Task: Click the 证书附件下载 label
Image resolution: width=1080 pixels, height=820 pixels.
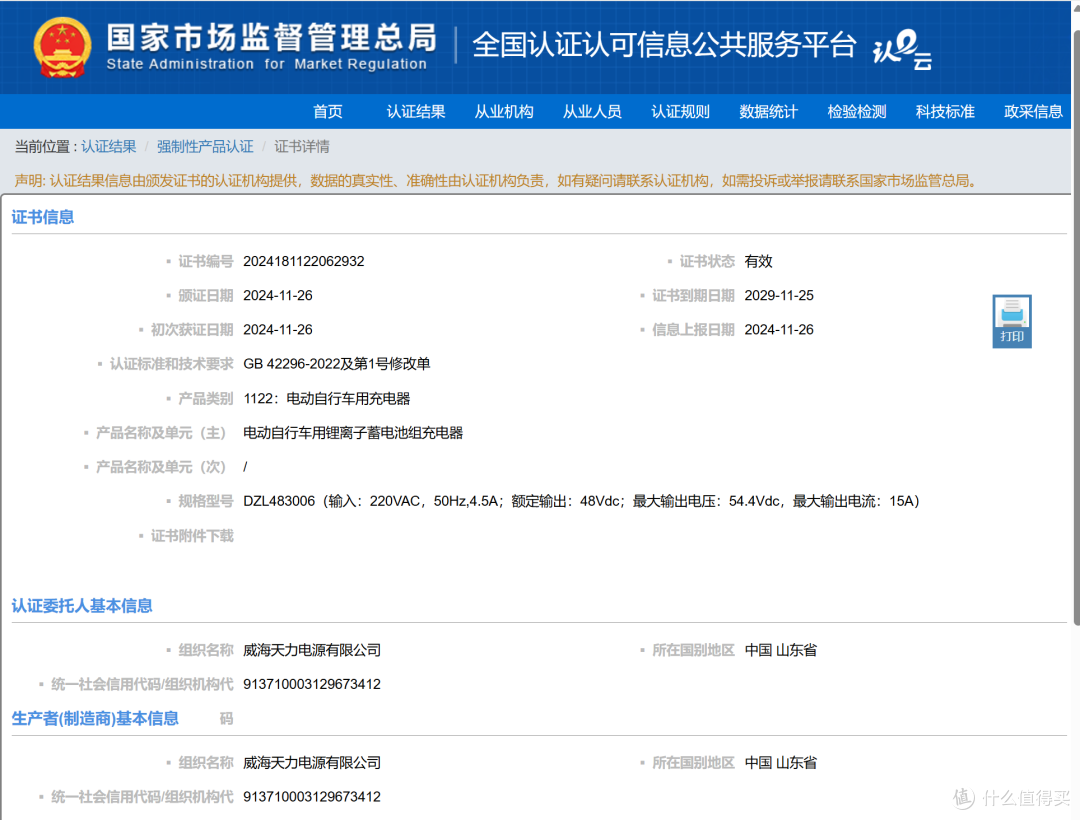Action: (192, 536)
